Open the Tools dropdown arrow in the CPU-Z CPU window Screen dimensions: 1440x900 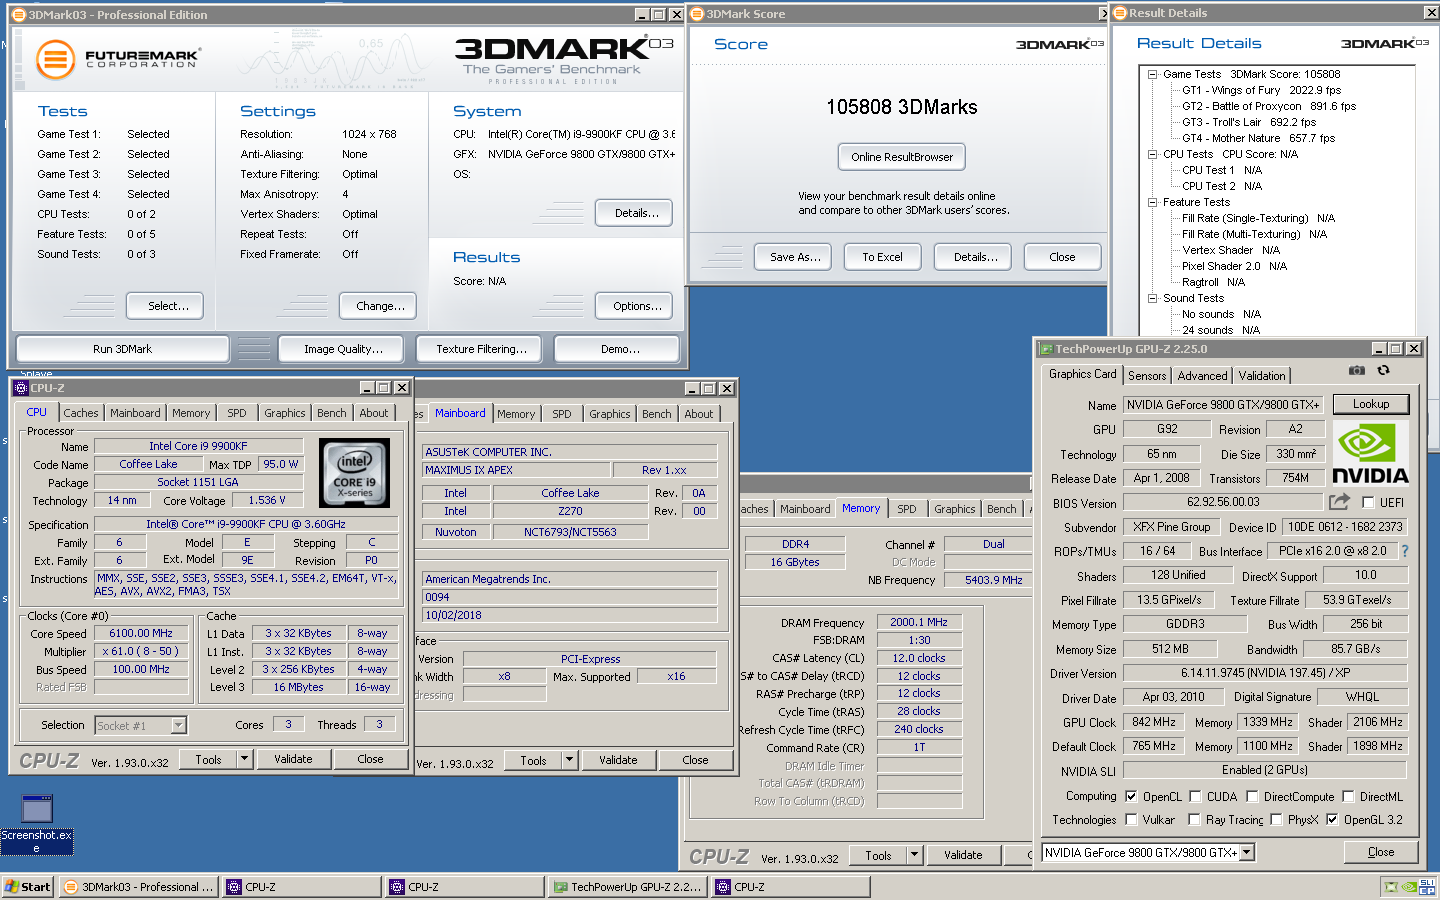(x=244, y=759)
